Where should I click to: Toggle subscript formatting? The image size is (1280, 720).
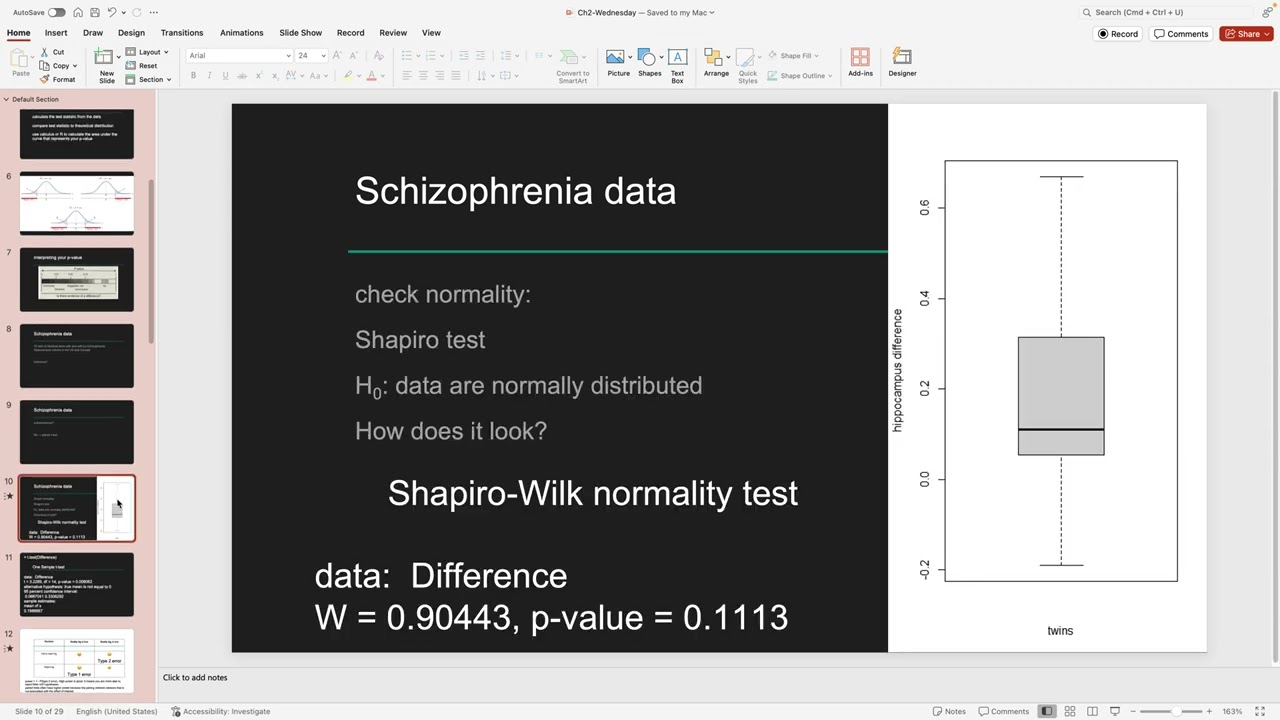tap(275, 76)
